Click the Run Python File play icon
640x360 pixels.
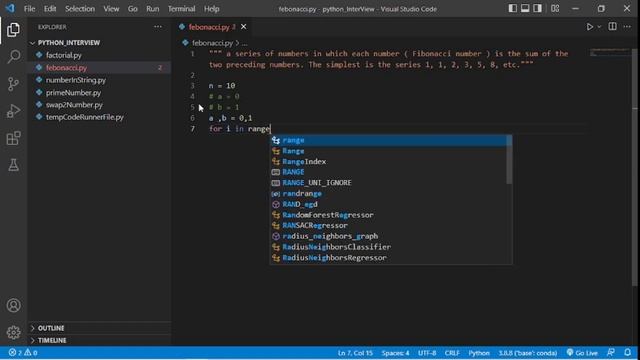[x=589, y=27]
